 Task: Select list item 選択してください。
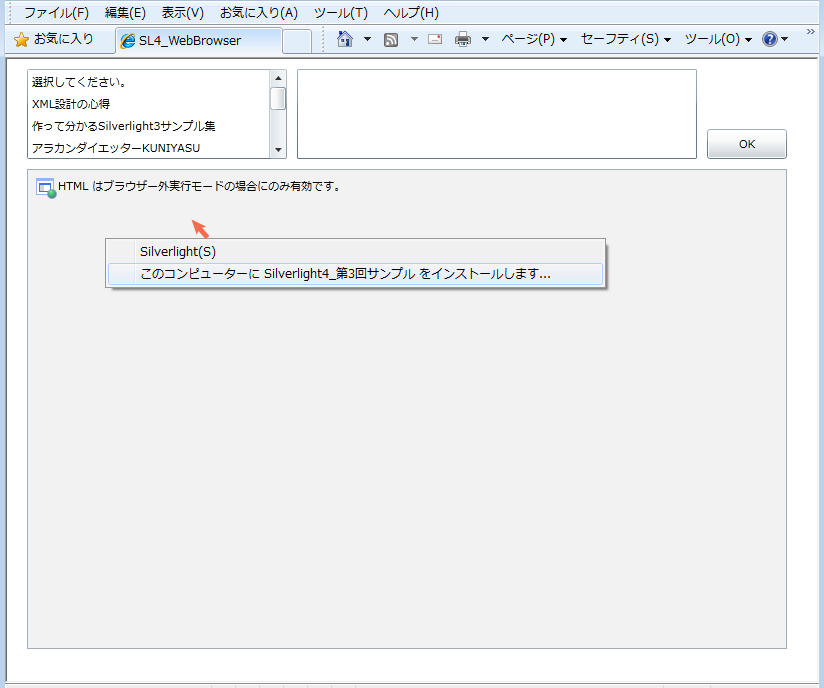pos(149,82)
